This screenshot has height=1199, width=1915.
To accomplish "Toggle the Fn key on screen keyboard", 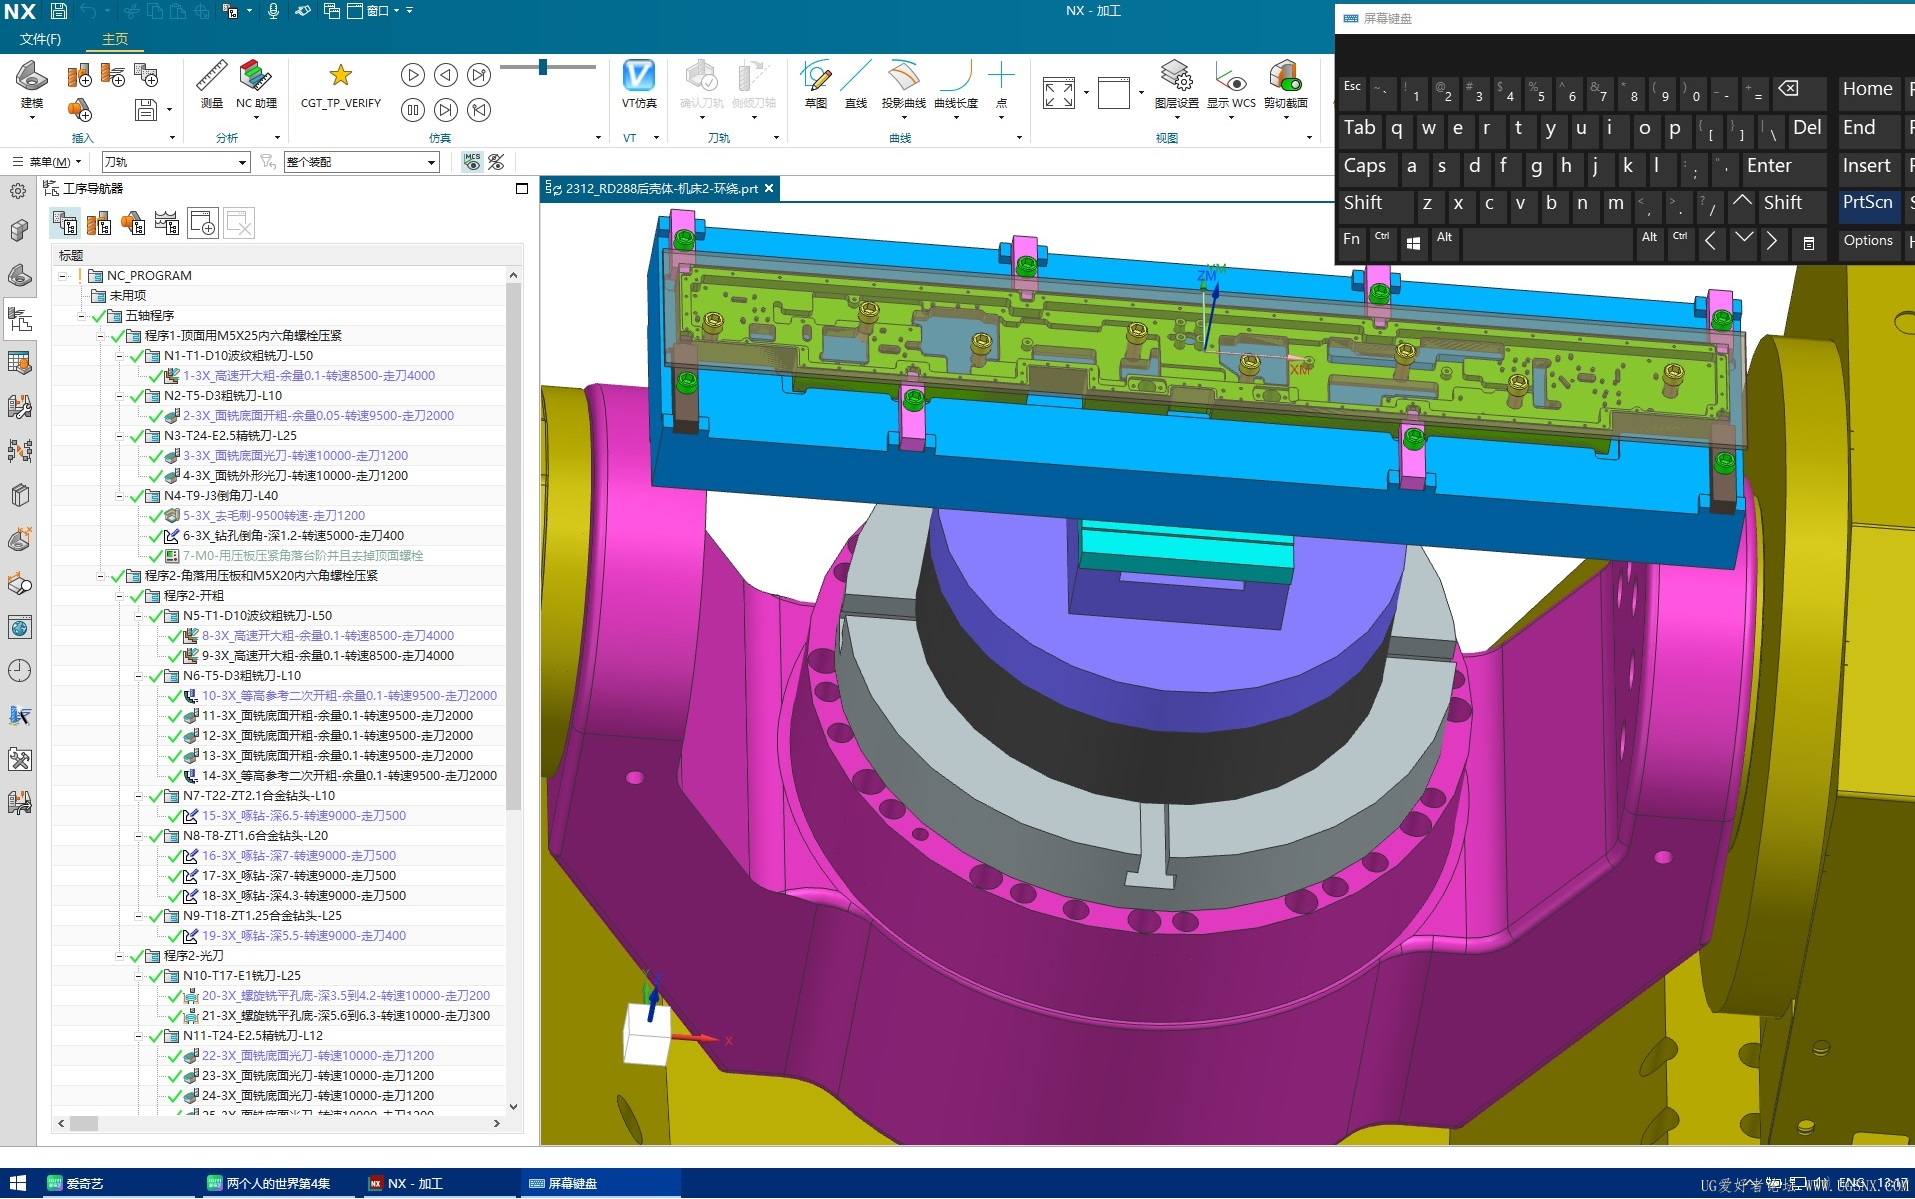I will [x=1351, y=240].
